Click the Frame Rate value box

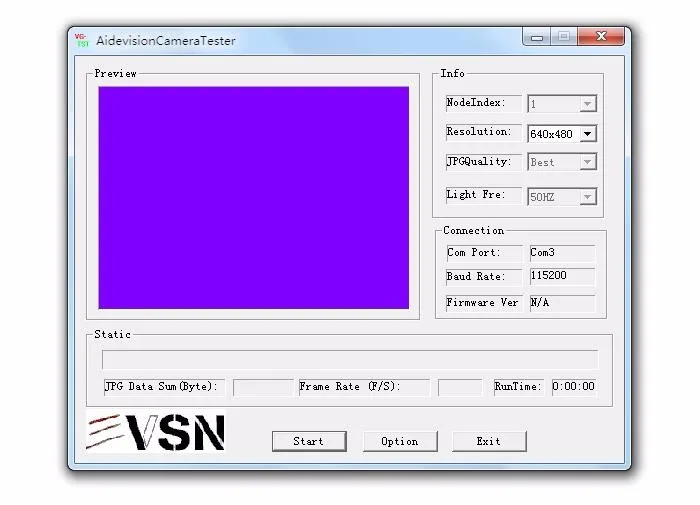[x=460, y=387]
